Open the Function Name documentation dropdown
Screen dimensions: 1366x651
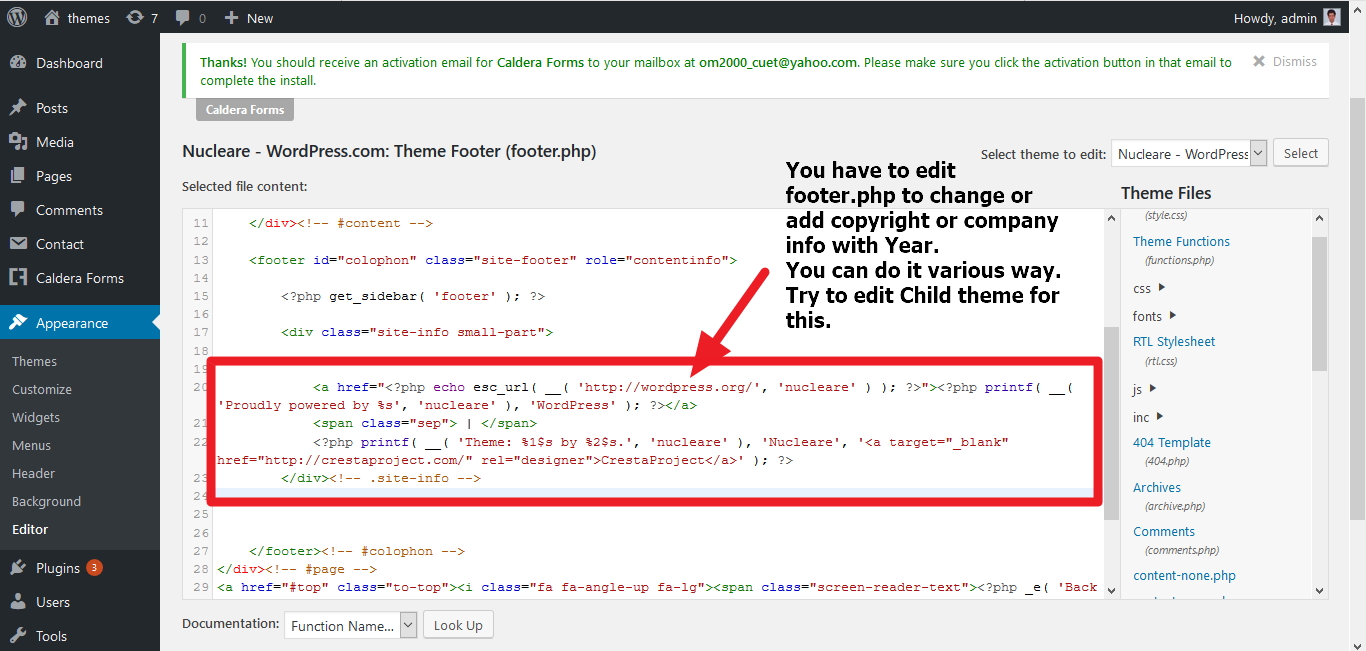[x=350, y=626]
